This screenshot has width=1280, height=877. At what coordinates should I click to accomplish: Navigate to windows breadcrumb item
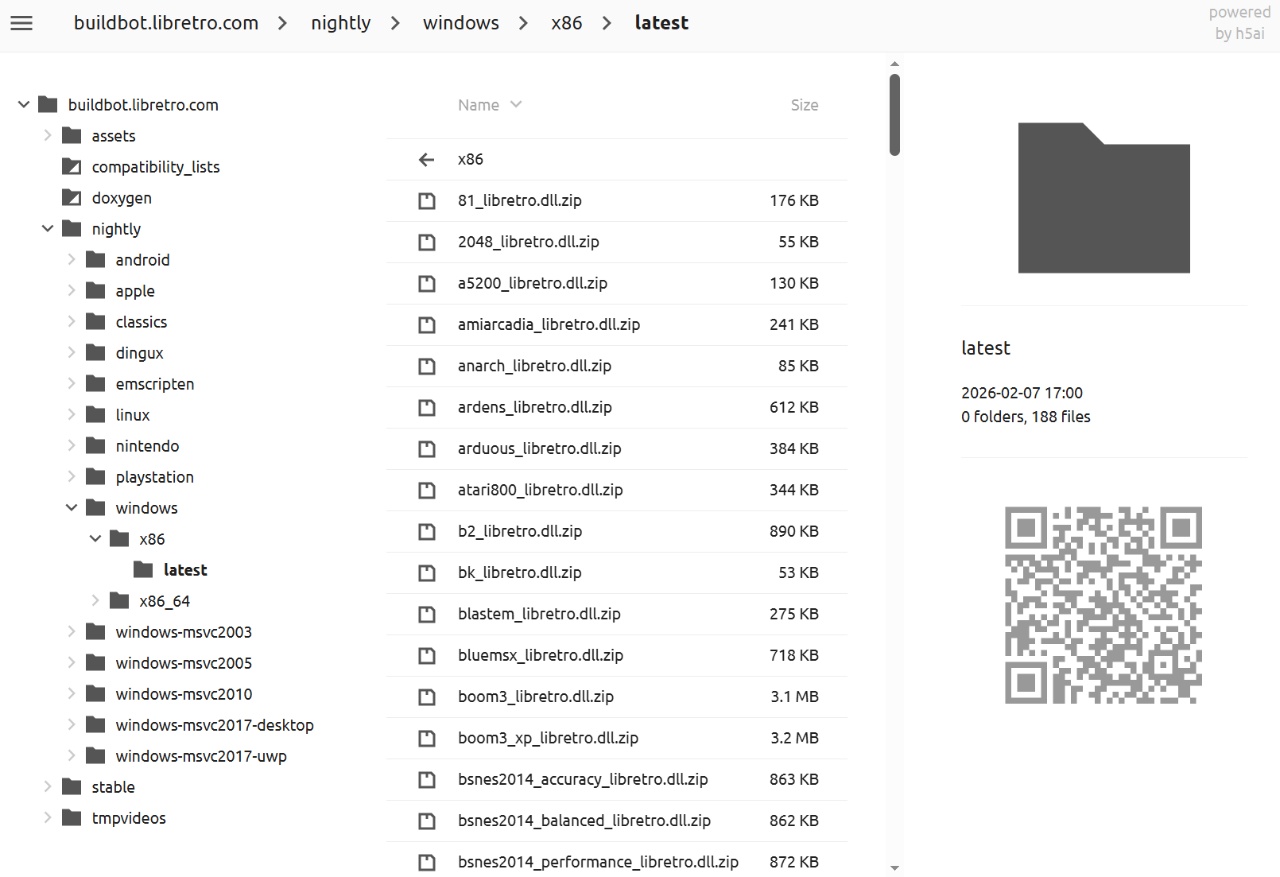[460, 23]
